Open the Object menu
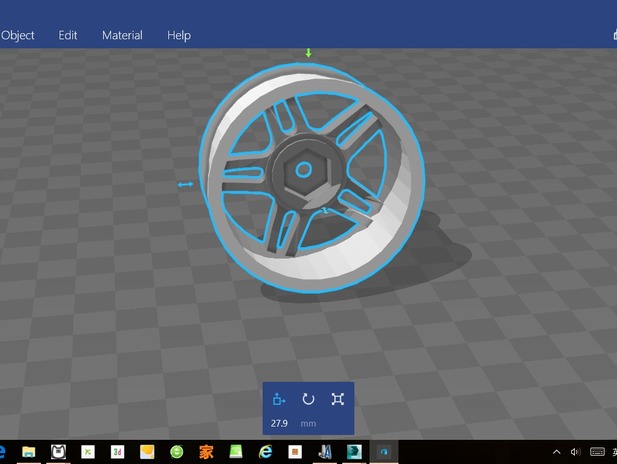The width and height of the screenshot is (617, 464). pos(17,35)
